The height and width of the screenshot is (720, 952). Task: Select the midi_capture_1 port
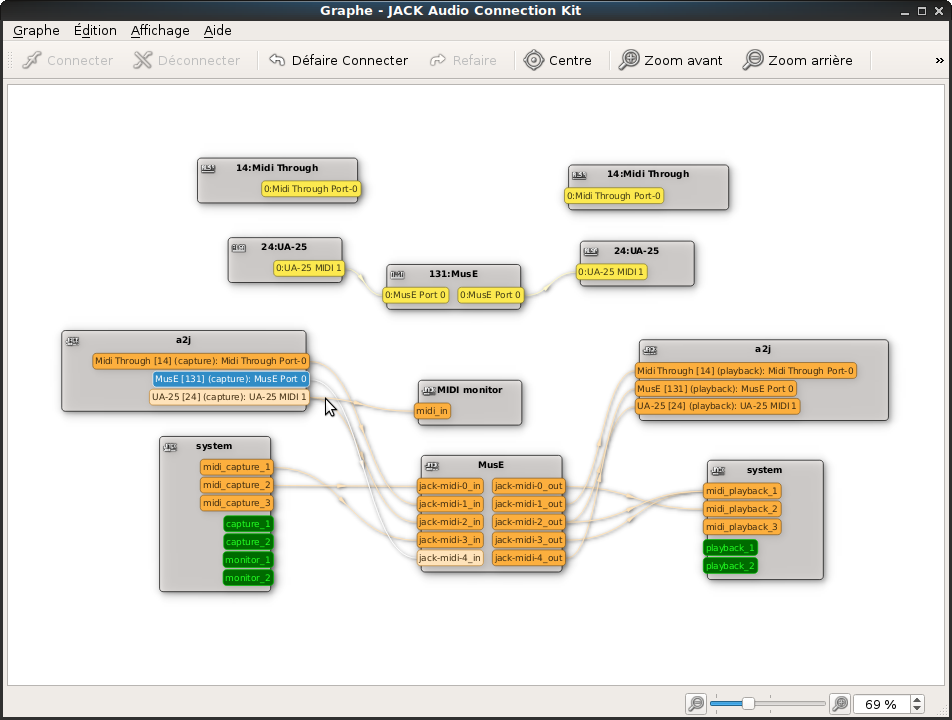[x=236, y=467]
